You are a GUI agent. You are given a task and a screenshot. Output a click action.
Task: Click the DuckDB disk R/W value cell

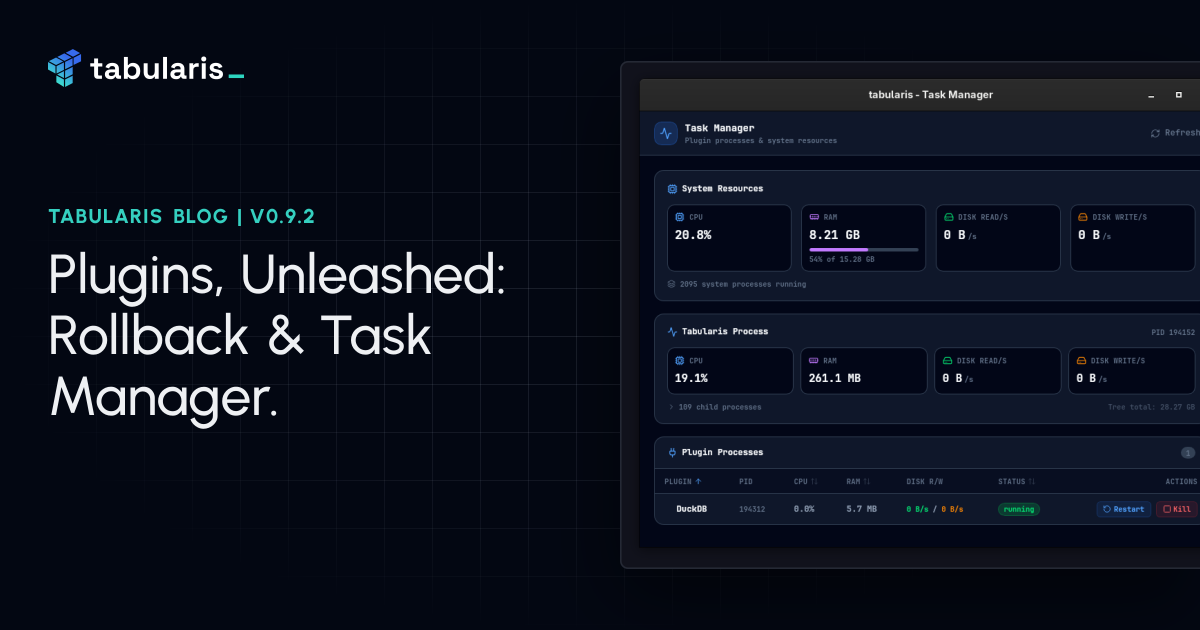coord(935,509)
